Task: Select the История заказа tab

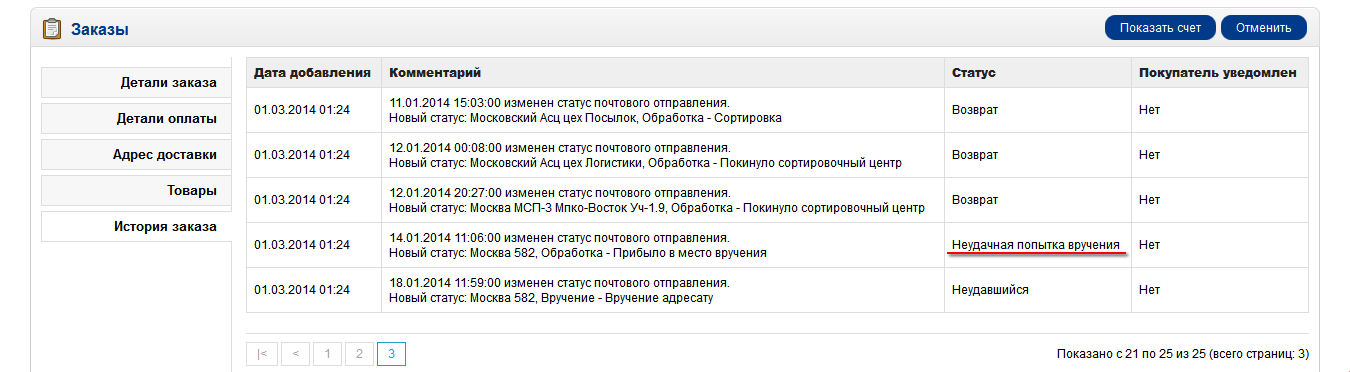Action: [136, 227]
